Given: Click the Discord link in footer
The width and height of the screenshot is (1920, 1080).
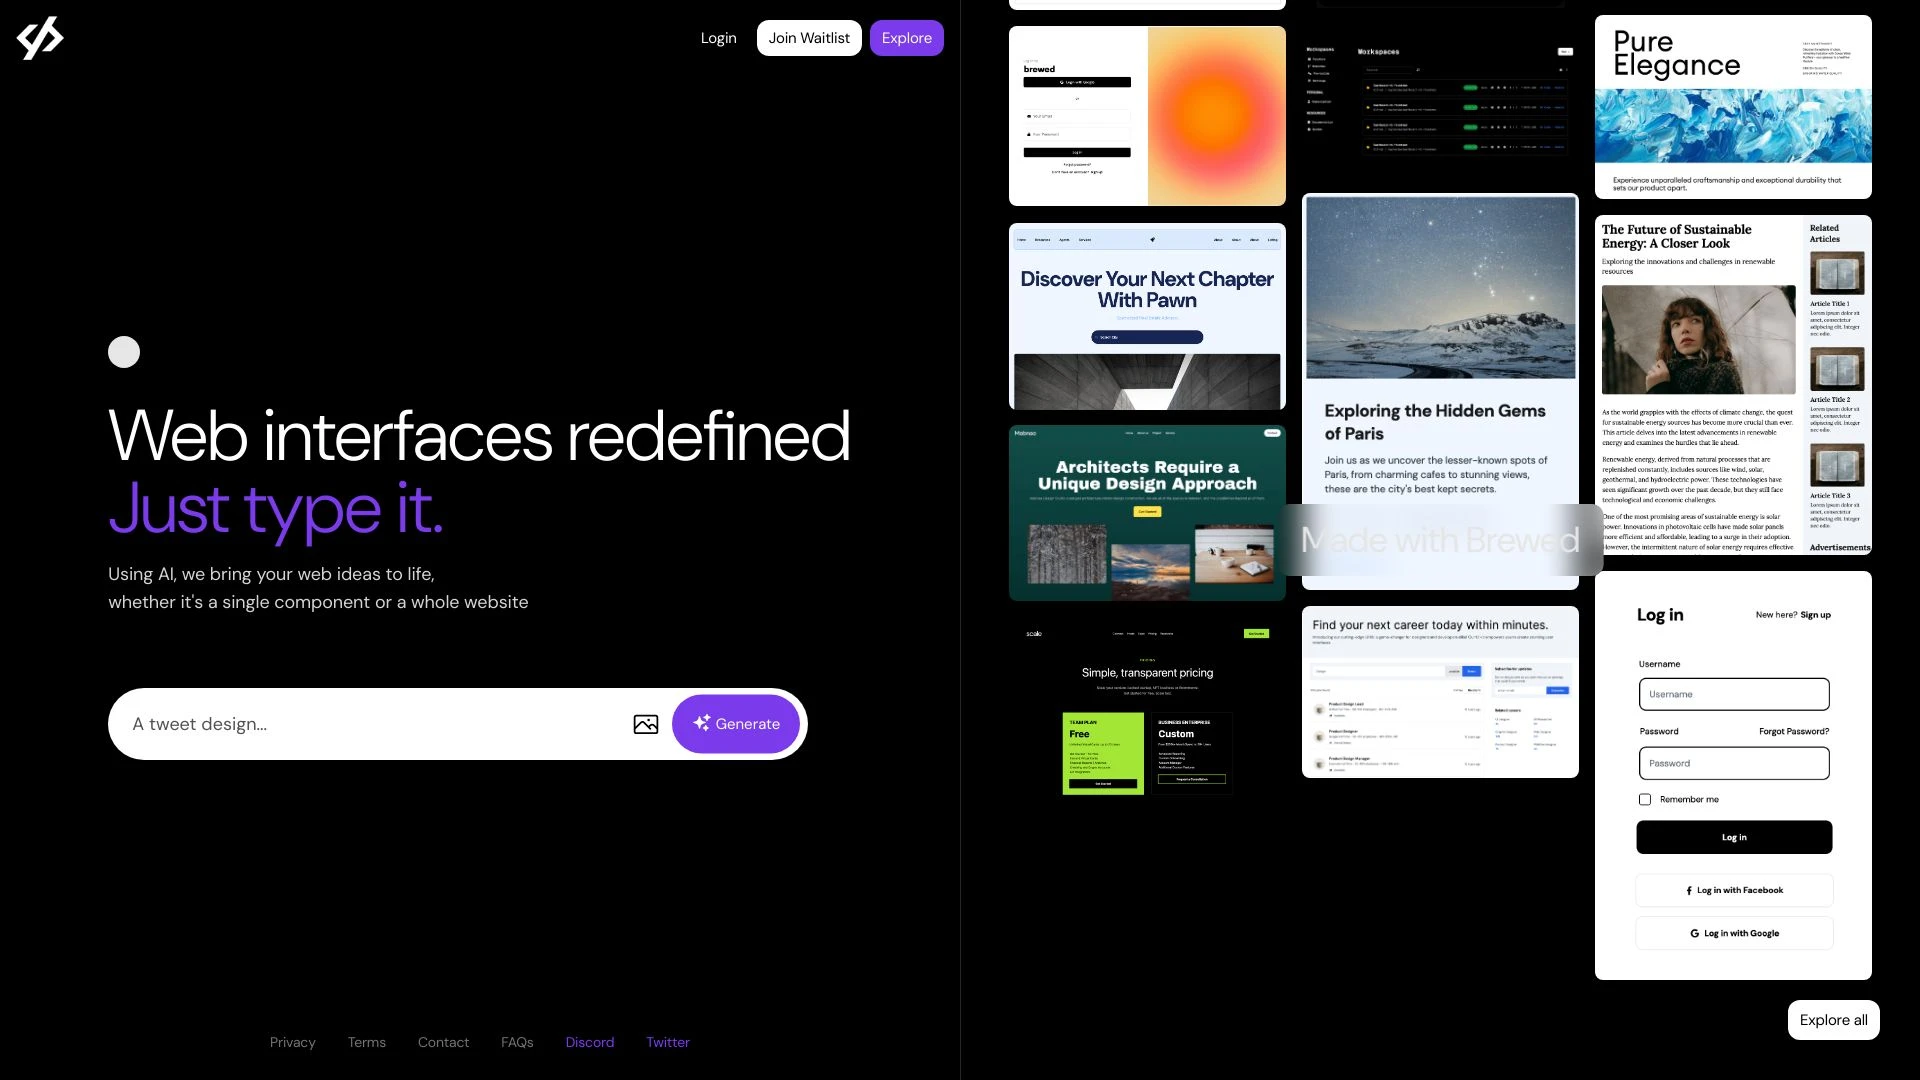Looking at the screenshot, I should 589,1042.
